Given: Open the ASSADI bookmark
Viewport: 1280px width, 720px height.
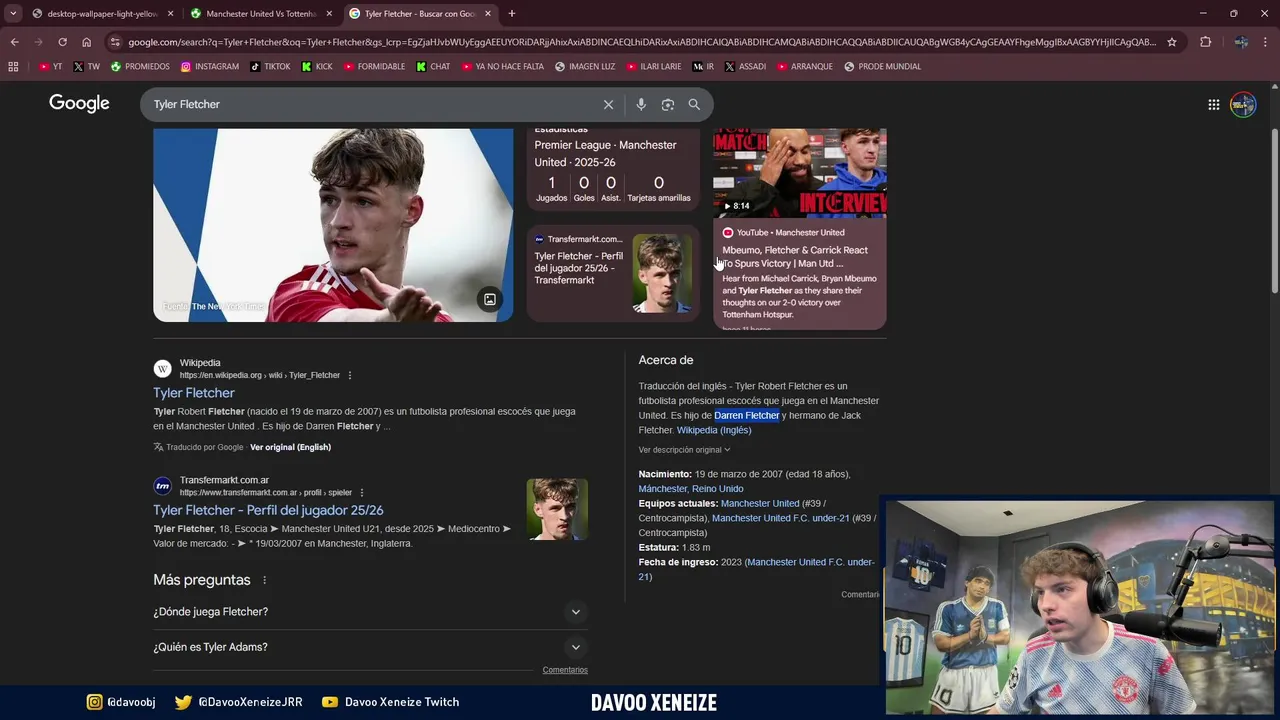Looking at the screenshot, I should (x=745, y=66).
